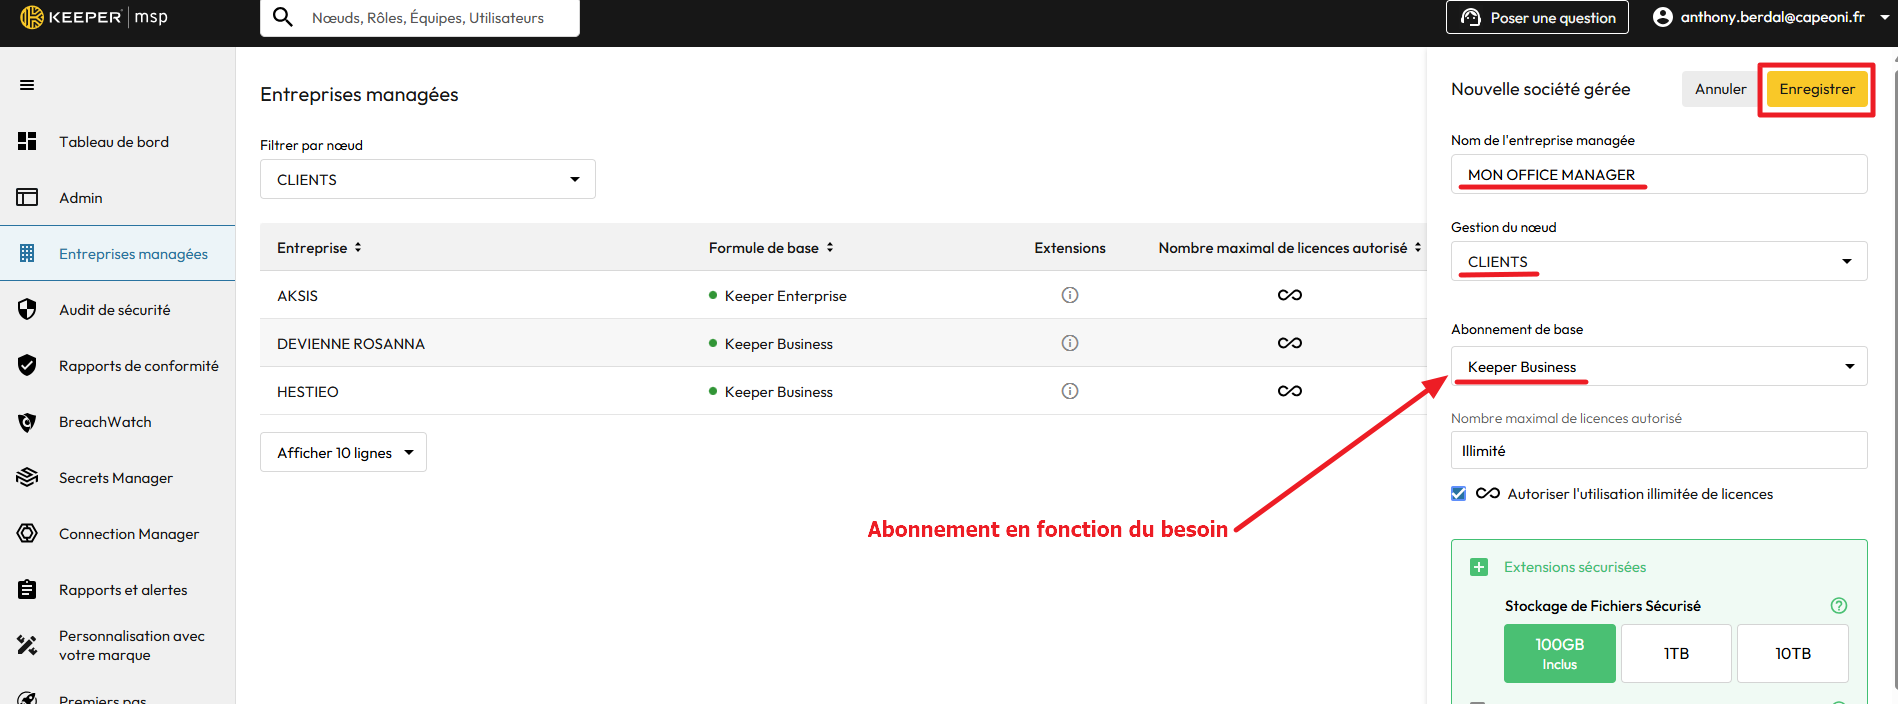Expand the account menu arrow by email
The image size is (1898, 704).
[1885, 17]
